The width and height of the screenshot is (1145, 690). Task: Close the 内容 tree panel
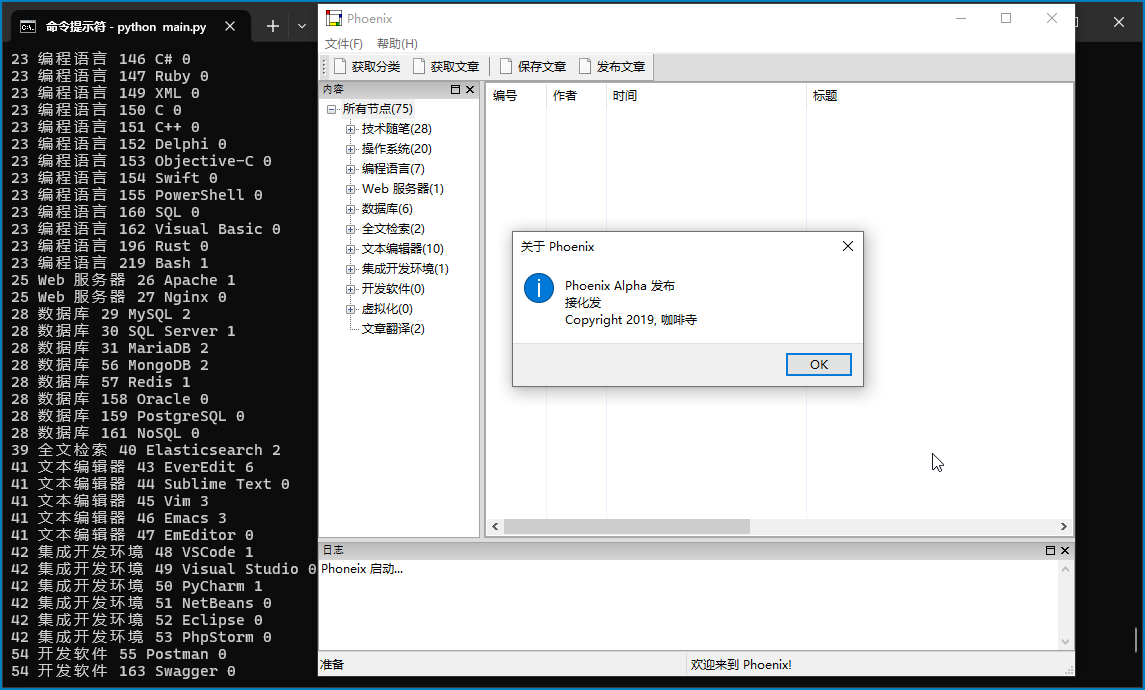point(471,90)
